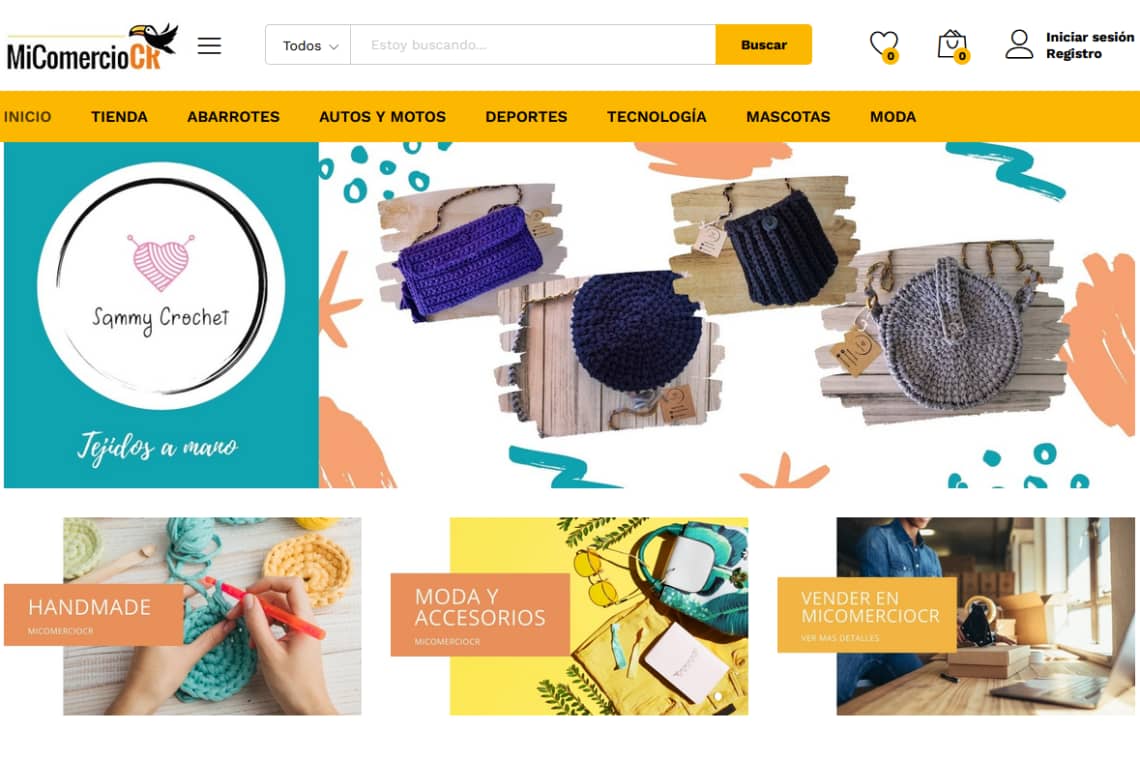Click the search field 'Estoy buscando...'
Screen dimensions: 1140x760
coord(533,45)
